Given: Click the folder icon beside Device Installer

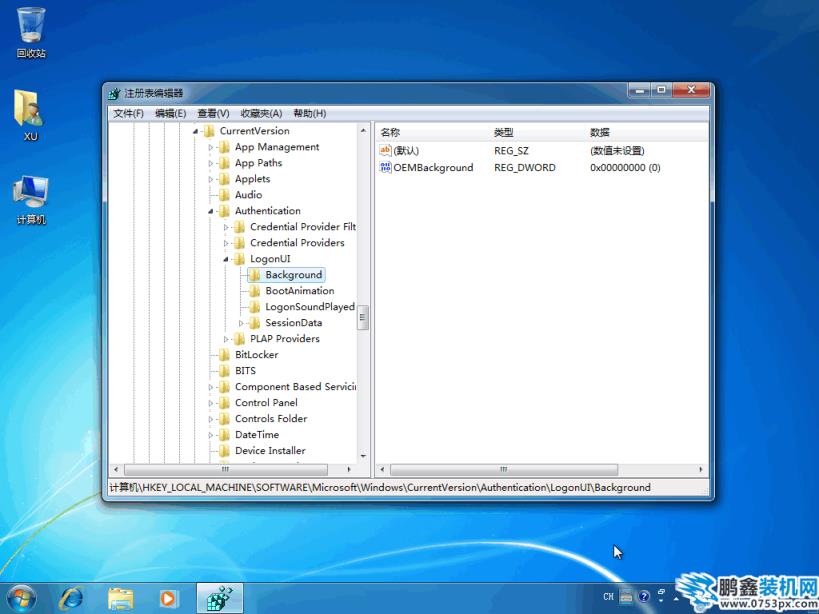Looking at the screenshot, I should (x=224, y=451).
